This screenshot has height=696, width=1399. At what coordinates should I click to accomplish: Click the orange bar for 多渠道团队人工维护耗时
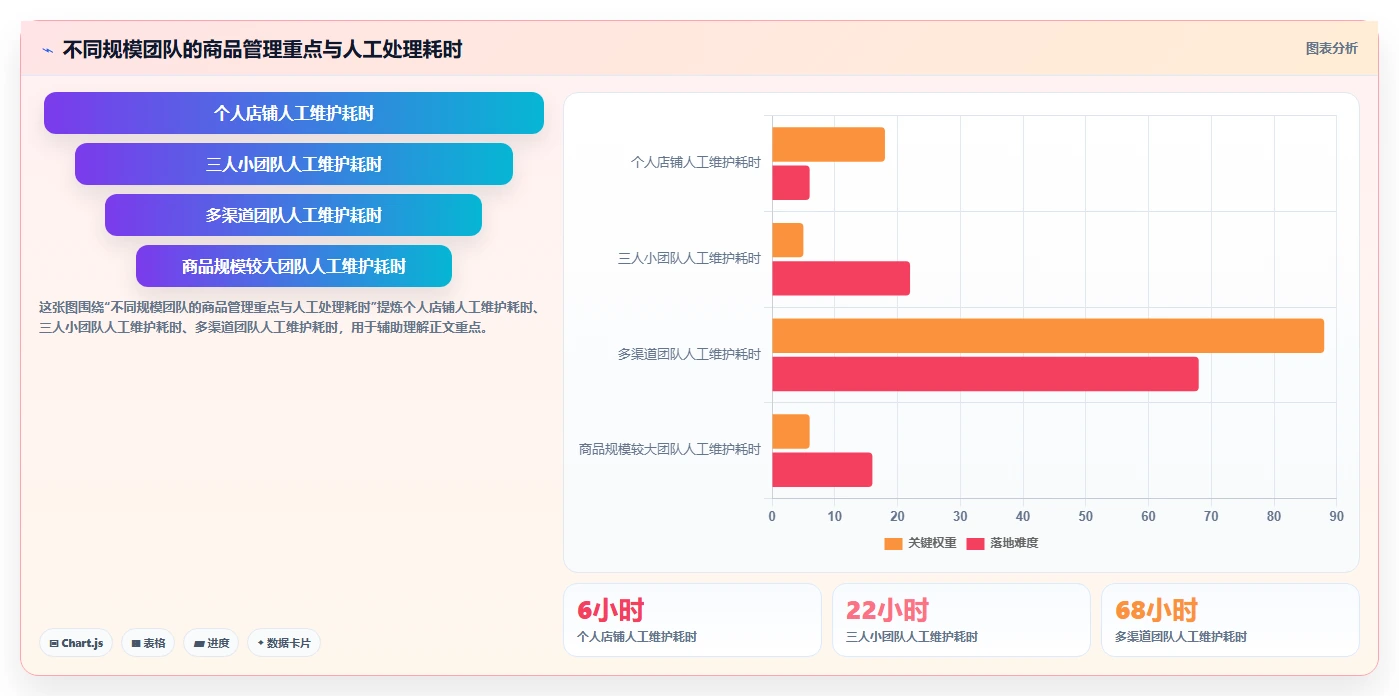click(x=1048, y=336)
